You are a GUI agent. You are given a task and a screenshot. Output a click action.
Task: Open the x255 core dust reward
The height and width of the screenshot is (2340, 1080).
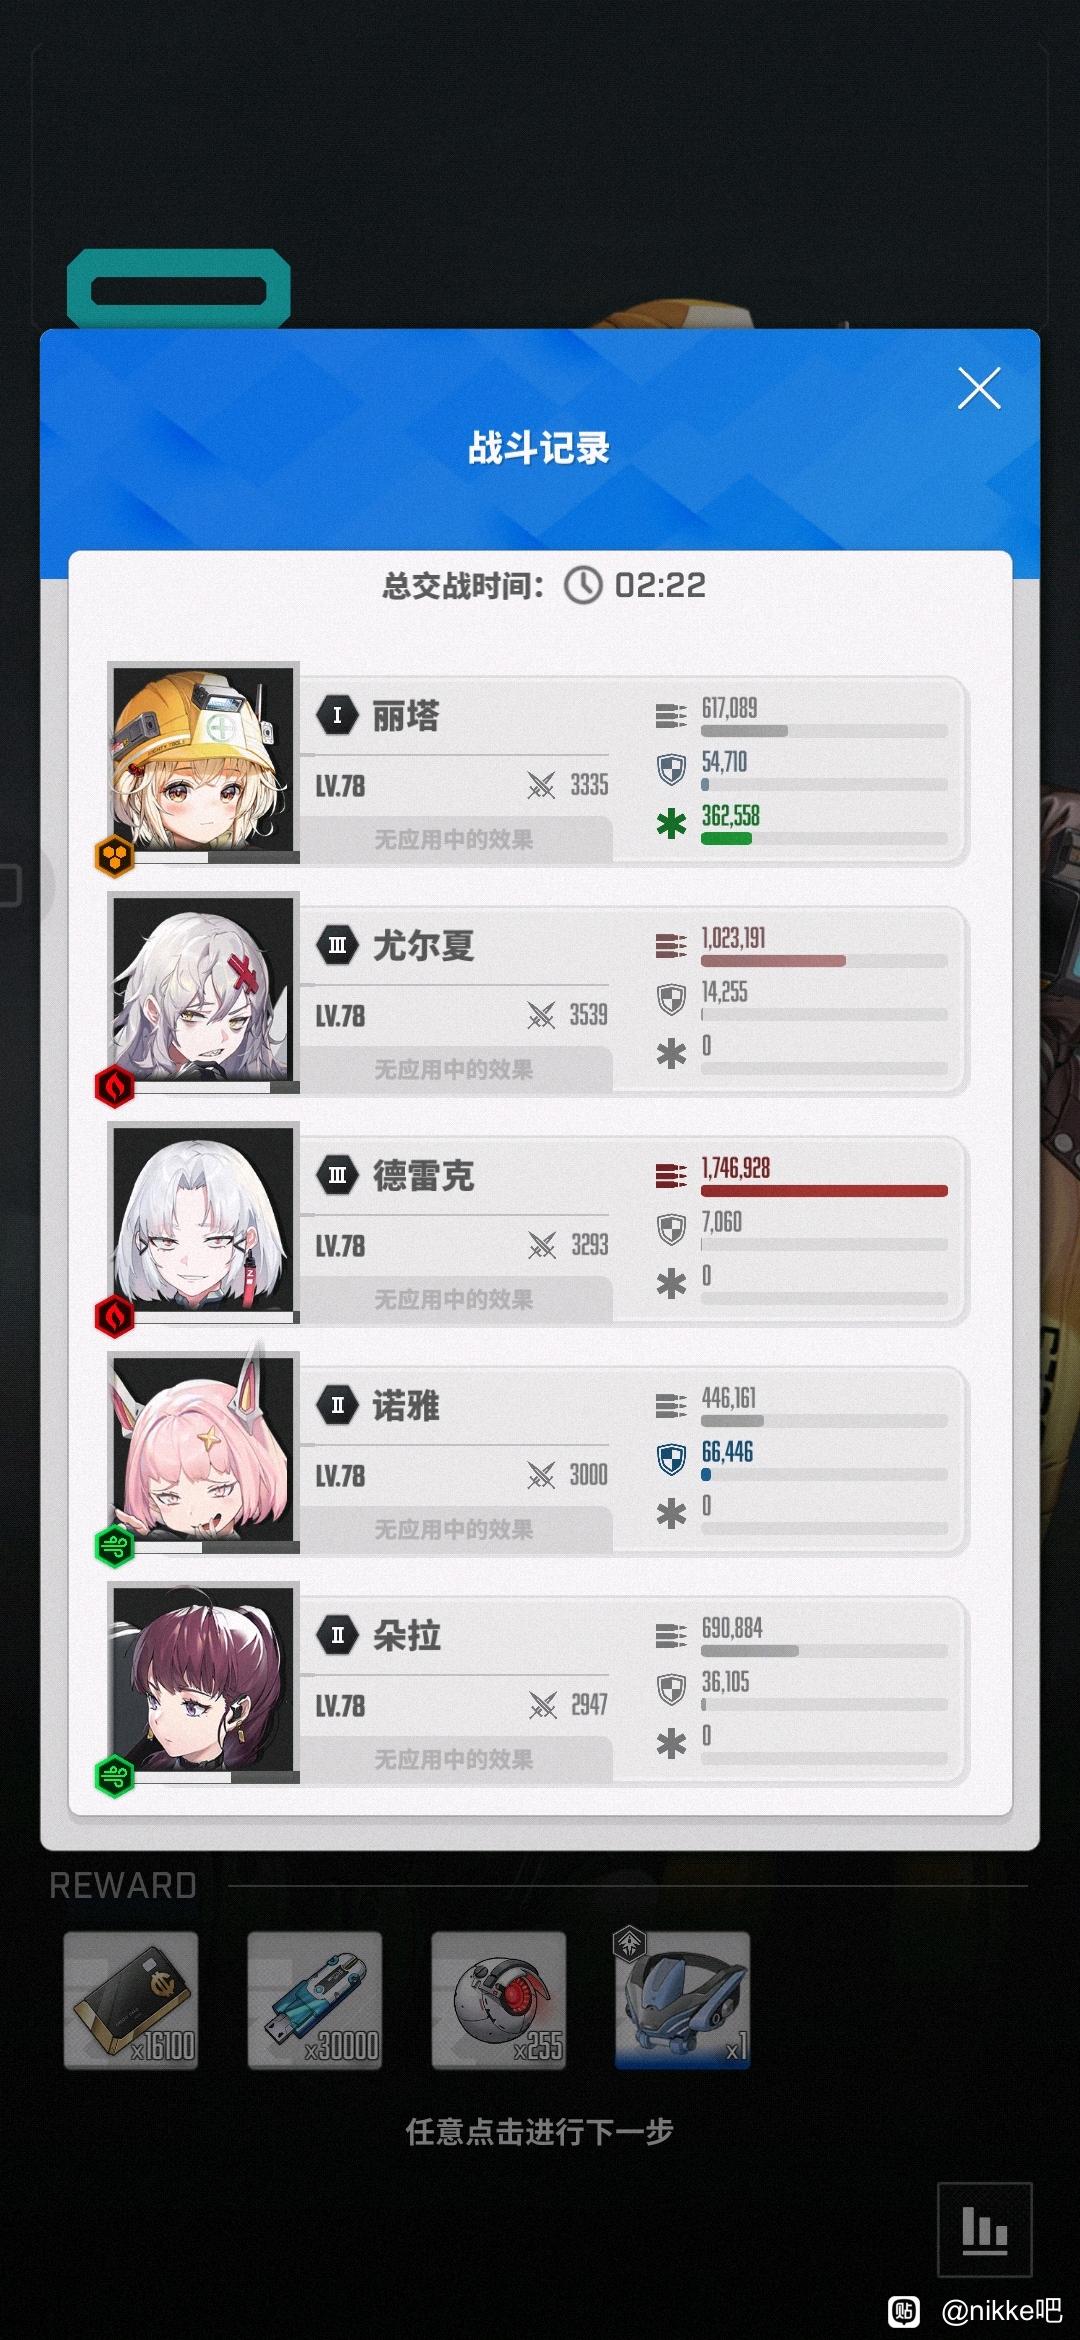499,2000
